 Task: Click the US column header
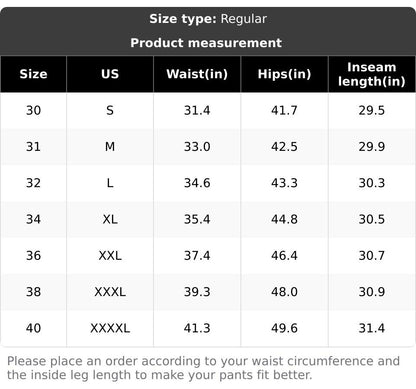110,74
